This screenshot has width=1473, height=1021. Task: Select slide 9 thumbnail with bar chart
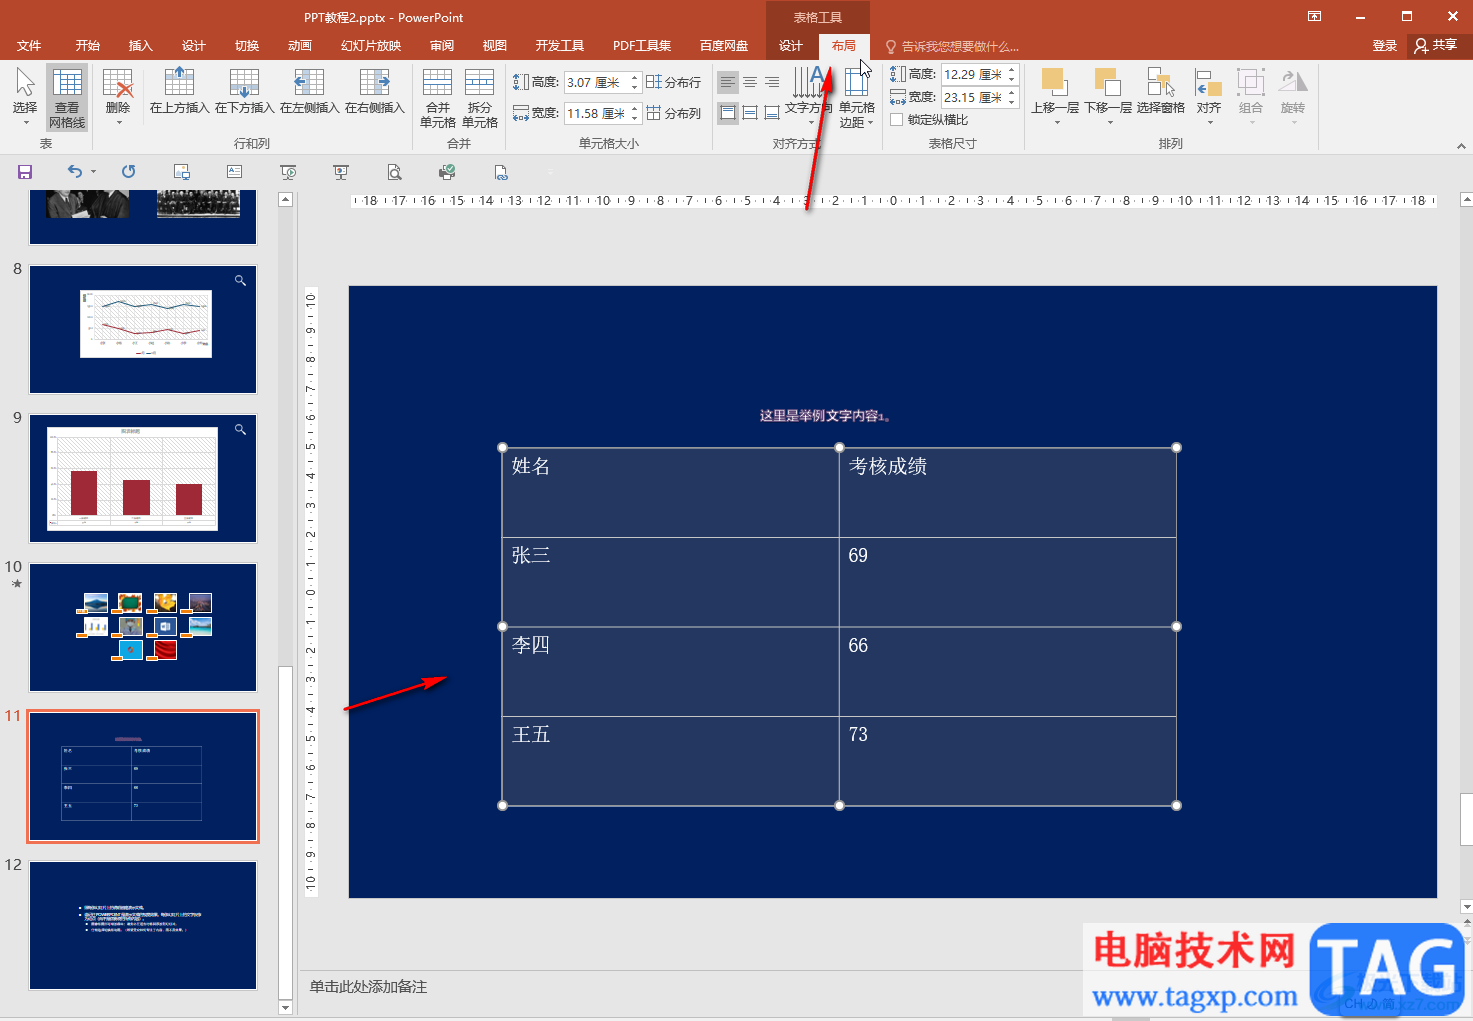point(143,478)
